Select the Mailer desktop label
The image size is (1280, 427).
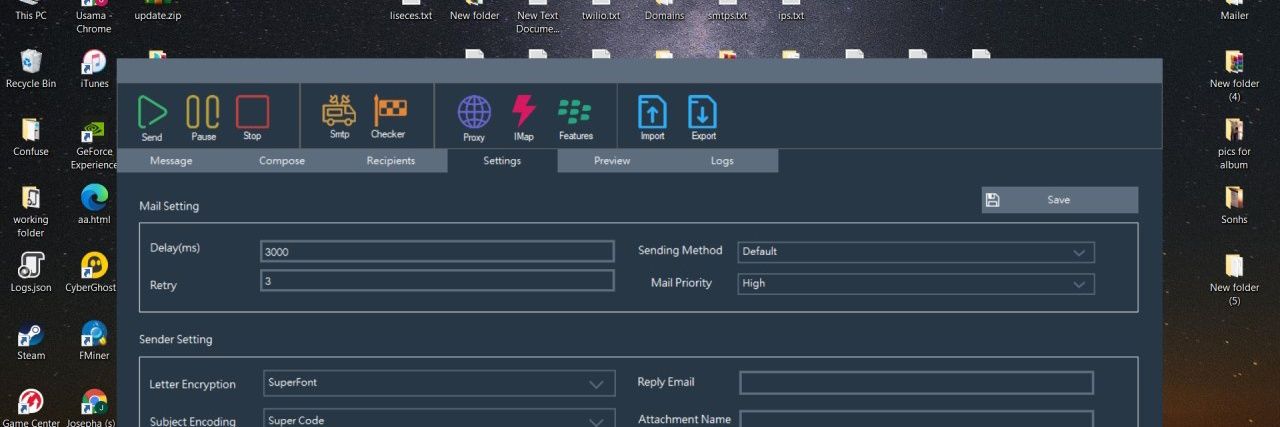pos(1234,16)
